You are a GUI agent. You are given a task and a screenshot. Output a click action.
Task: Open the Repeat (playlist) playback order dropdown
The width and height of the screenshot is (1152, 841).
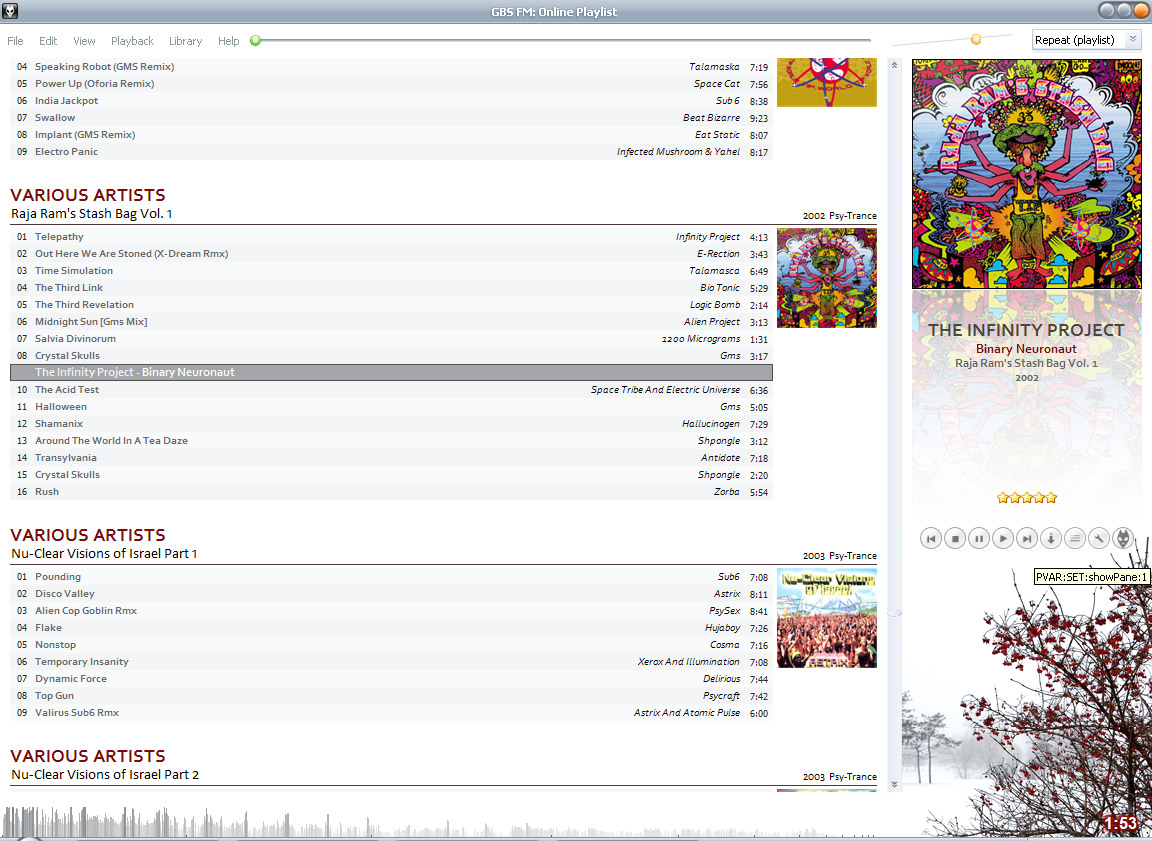(x=1087, y=40)
